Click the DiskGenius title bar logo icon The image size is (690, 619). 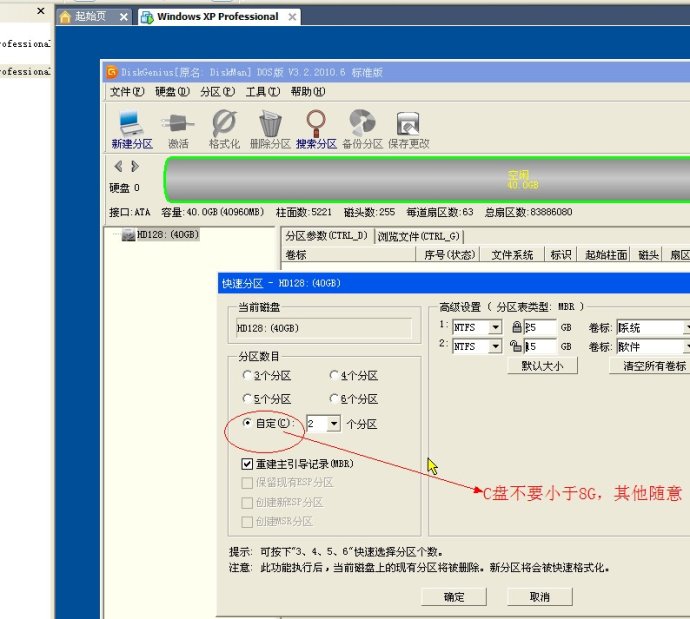pyautogui.click(x=112, y=72)
